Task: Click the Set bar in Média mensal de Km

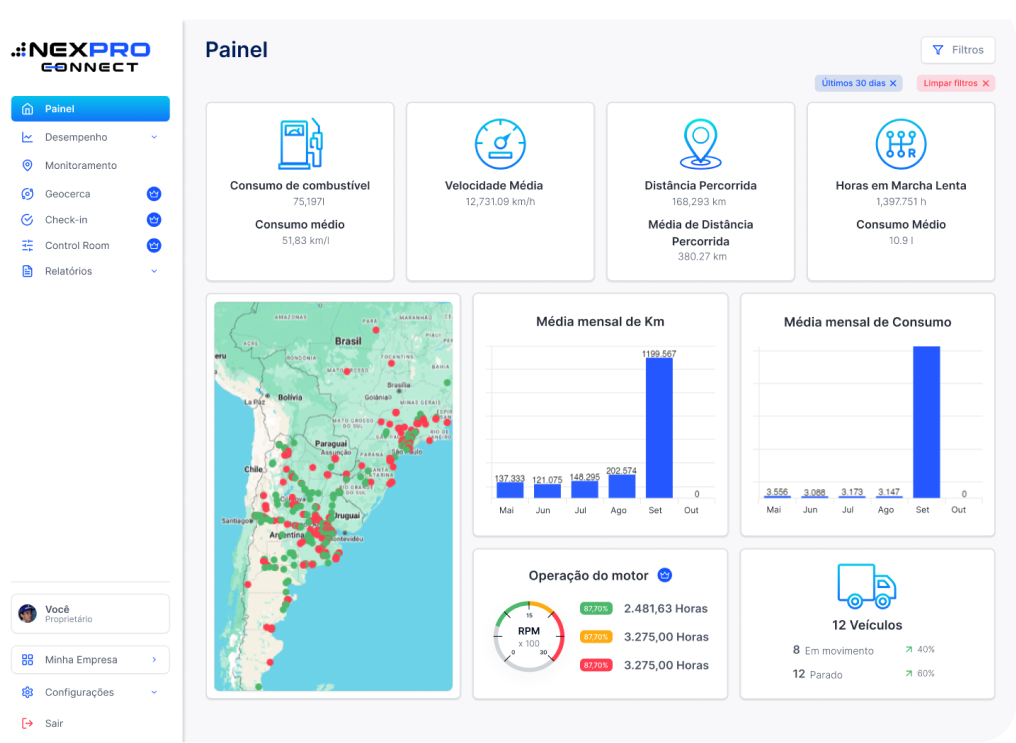Action: point(659,428)
